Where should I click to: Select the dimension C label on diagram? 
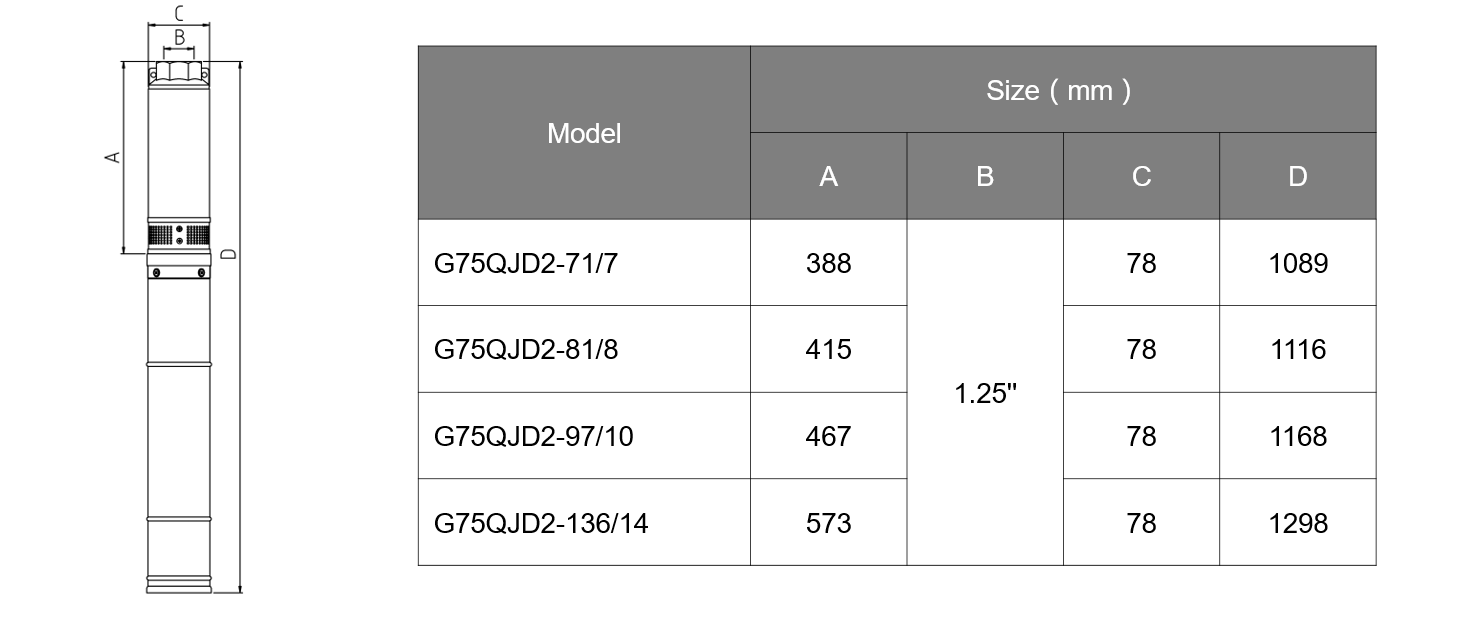click(x=178, y=13)
